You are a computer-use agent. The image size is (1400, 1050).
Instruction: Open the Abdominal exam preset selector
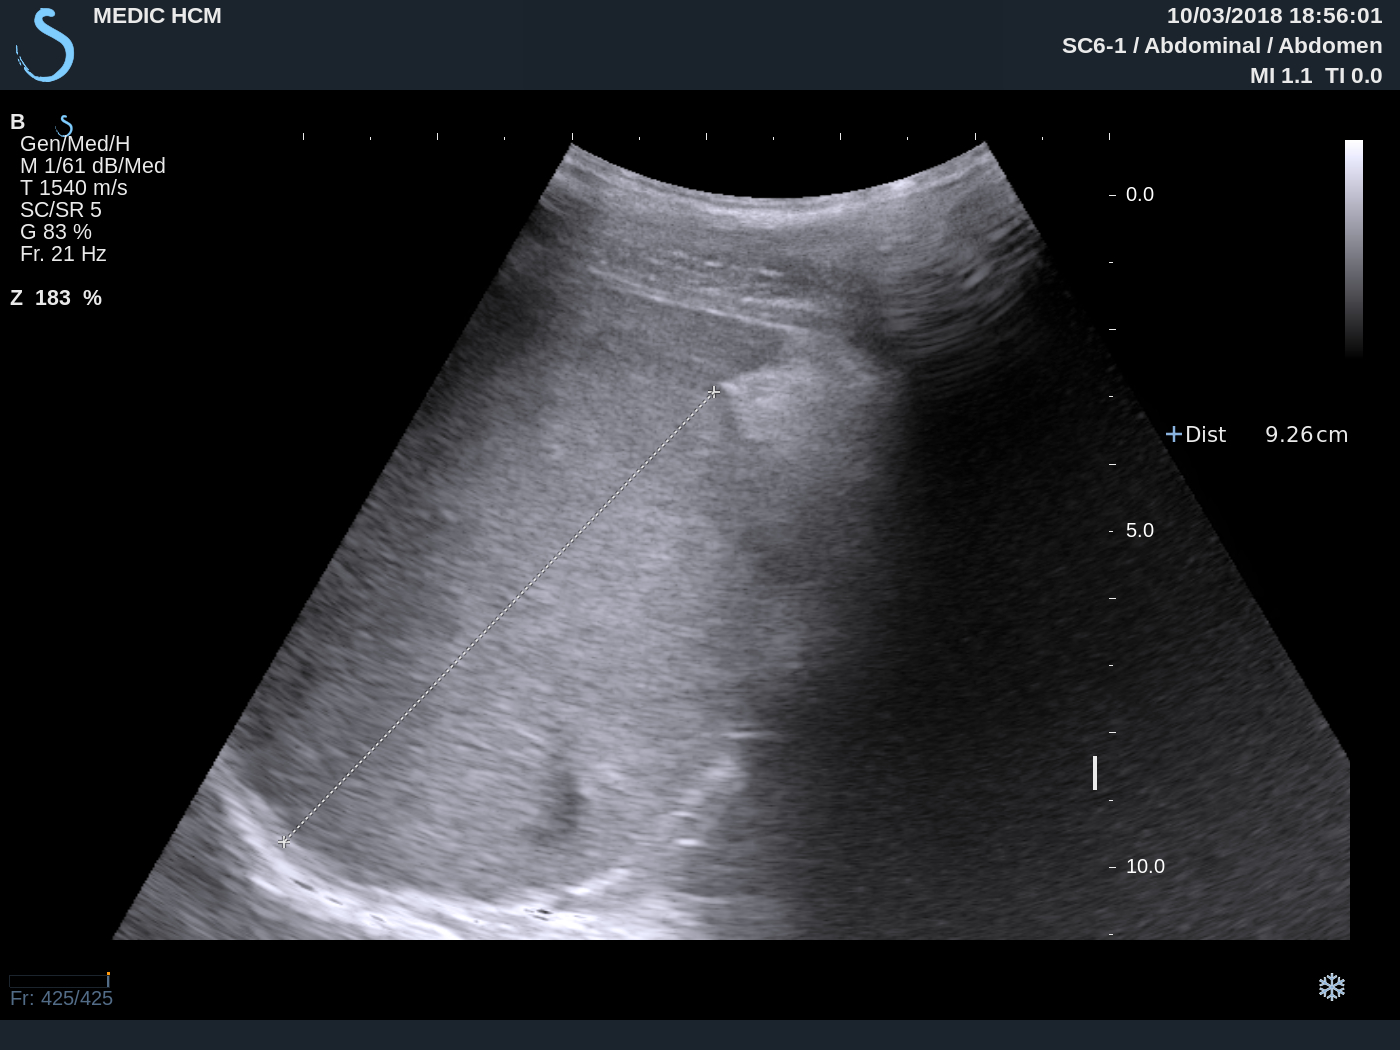tap(1204, 45)
